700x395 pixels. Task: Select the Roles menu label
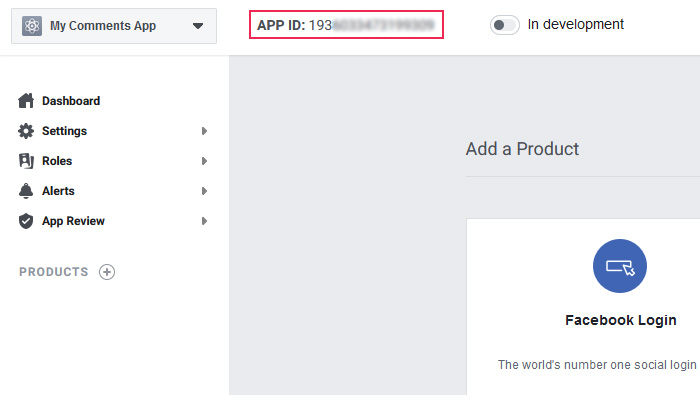tap(57, 161)
